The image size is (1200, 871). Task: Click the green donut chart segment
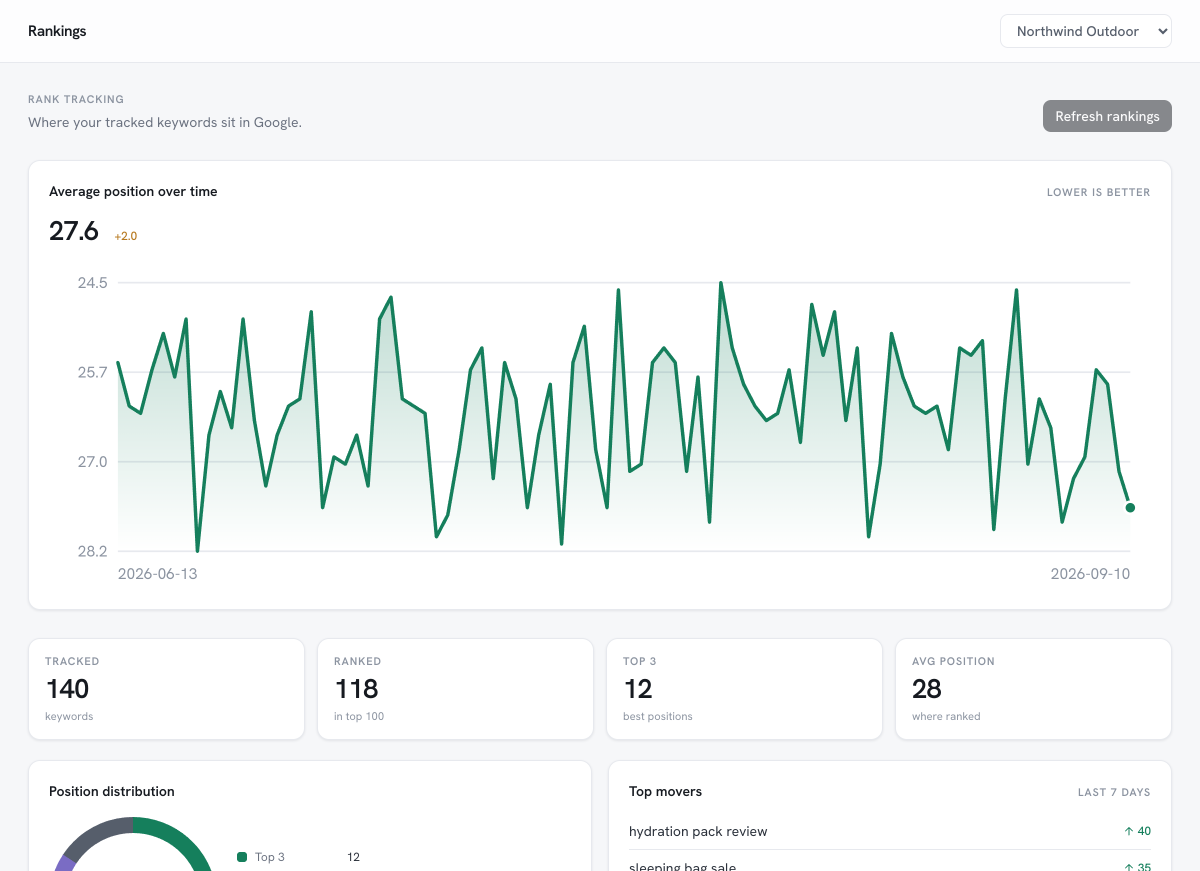185,840
